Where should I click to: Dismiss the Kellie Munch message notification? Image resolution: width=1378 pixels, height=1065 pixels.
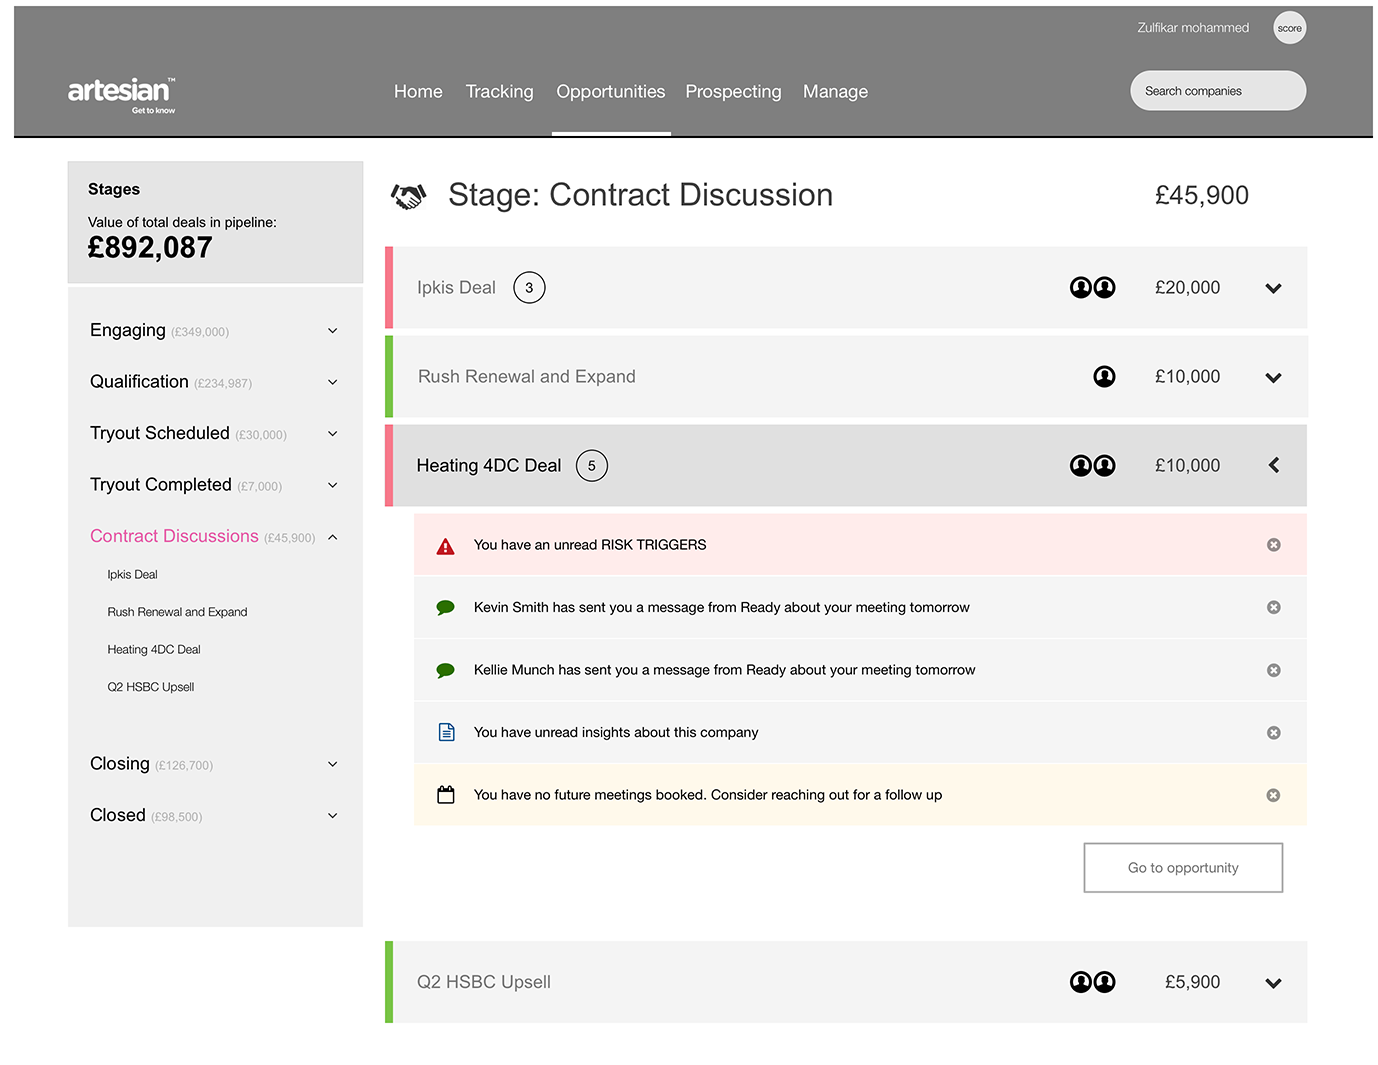pyautogui.click(x=1273, y=670)
